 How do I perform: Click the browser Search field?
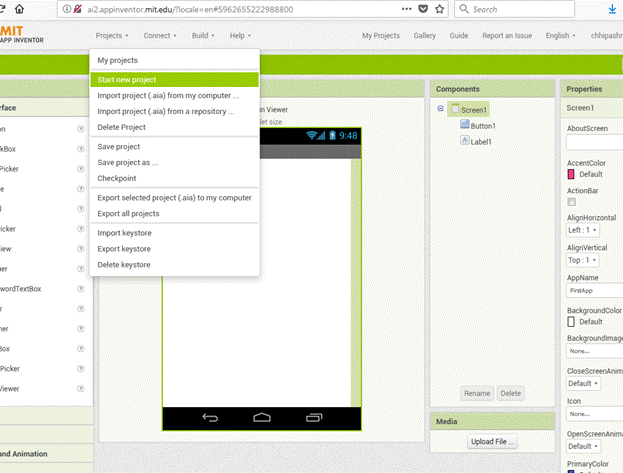tap(515, 9)
